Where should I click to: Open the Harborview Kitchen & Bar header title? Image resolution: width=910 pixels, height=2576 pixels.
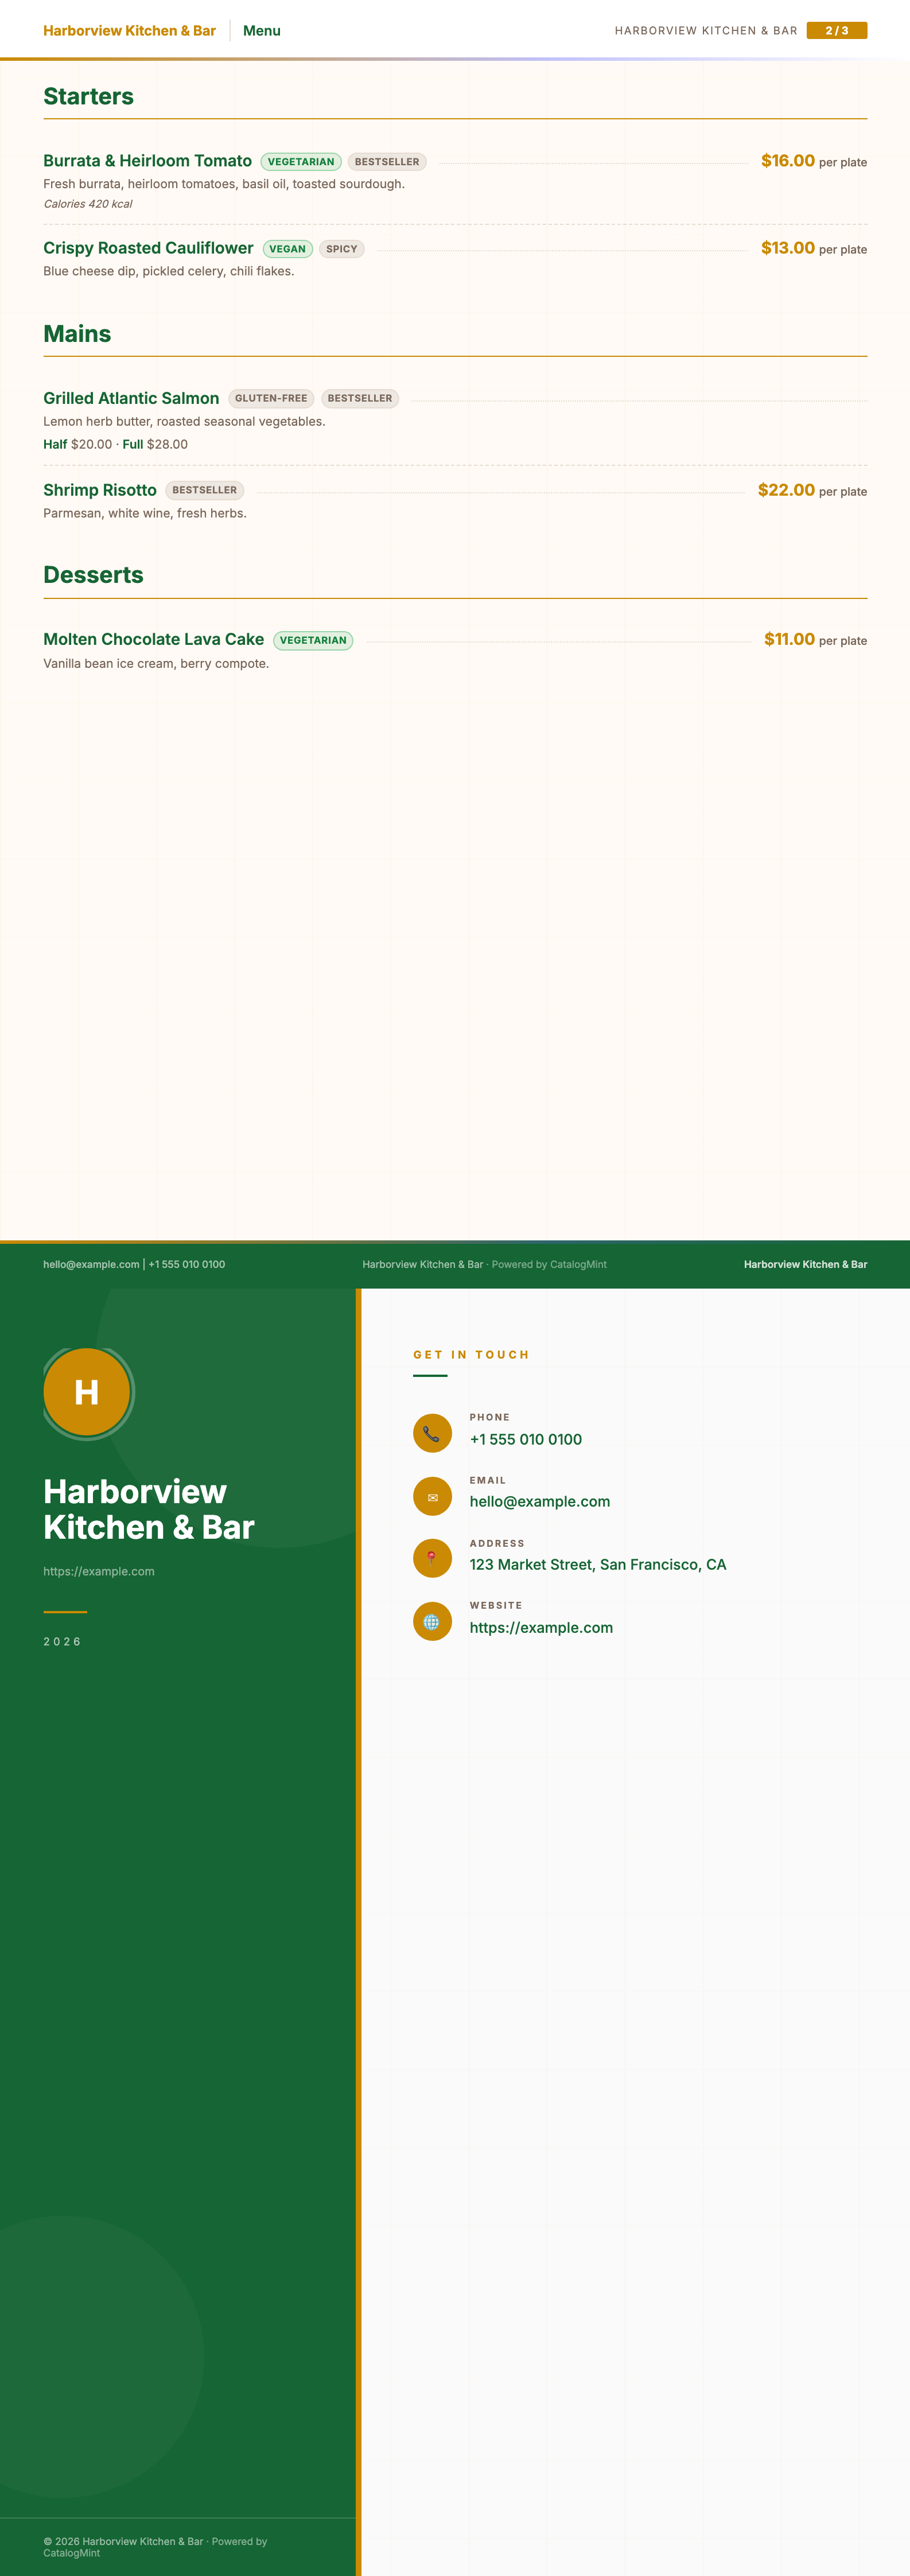click(129, 31)
